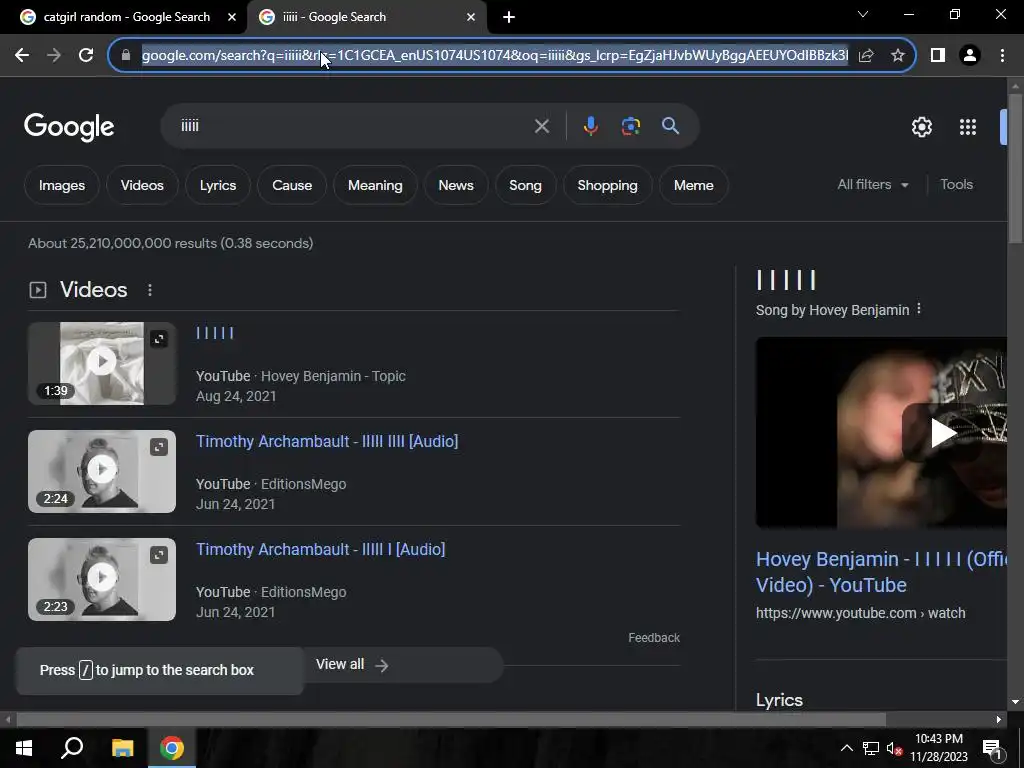Go back using the browser back arrow
The width and height of the screenshot is (1024, 768).
click(22, 56)
